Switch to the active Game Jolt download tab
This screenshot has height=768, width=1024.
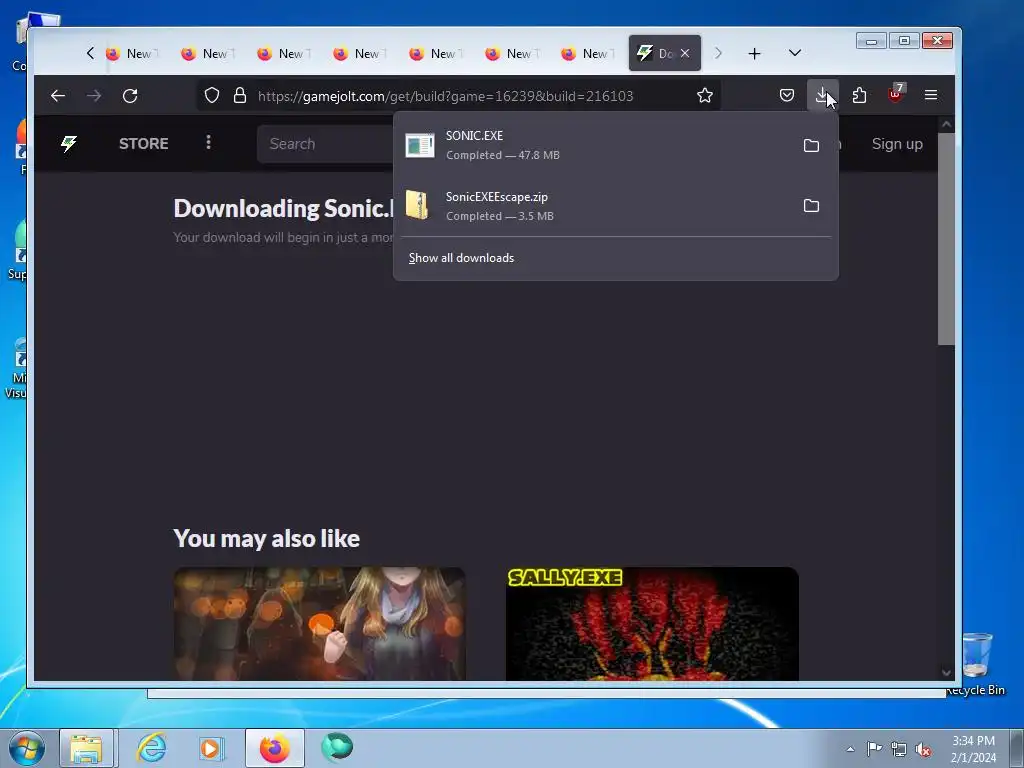tap(655, 54)
